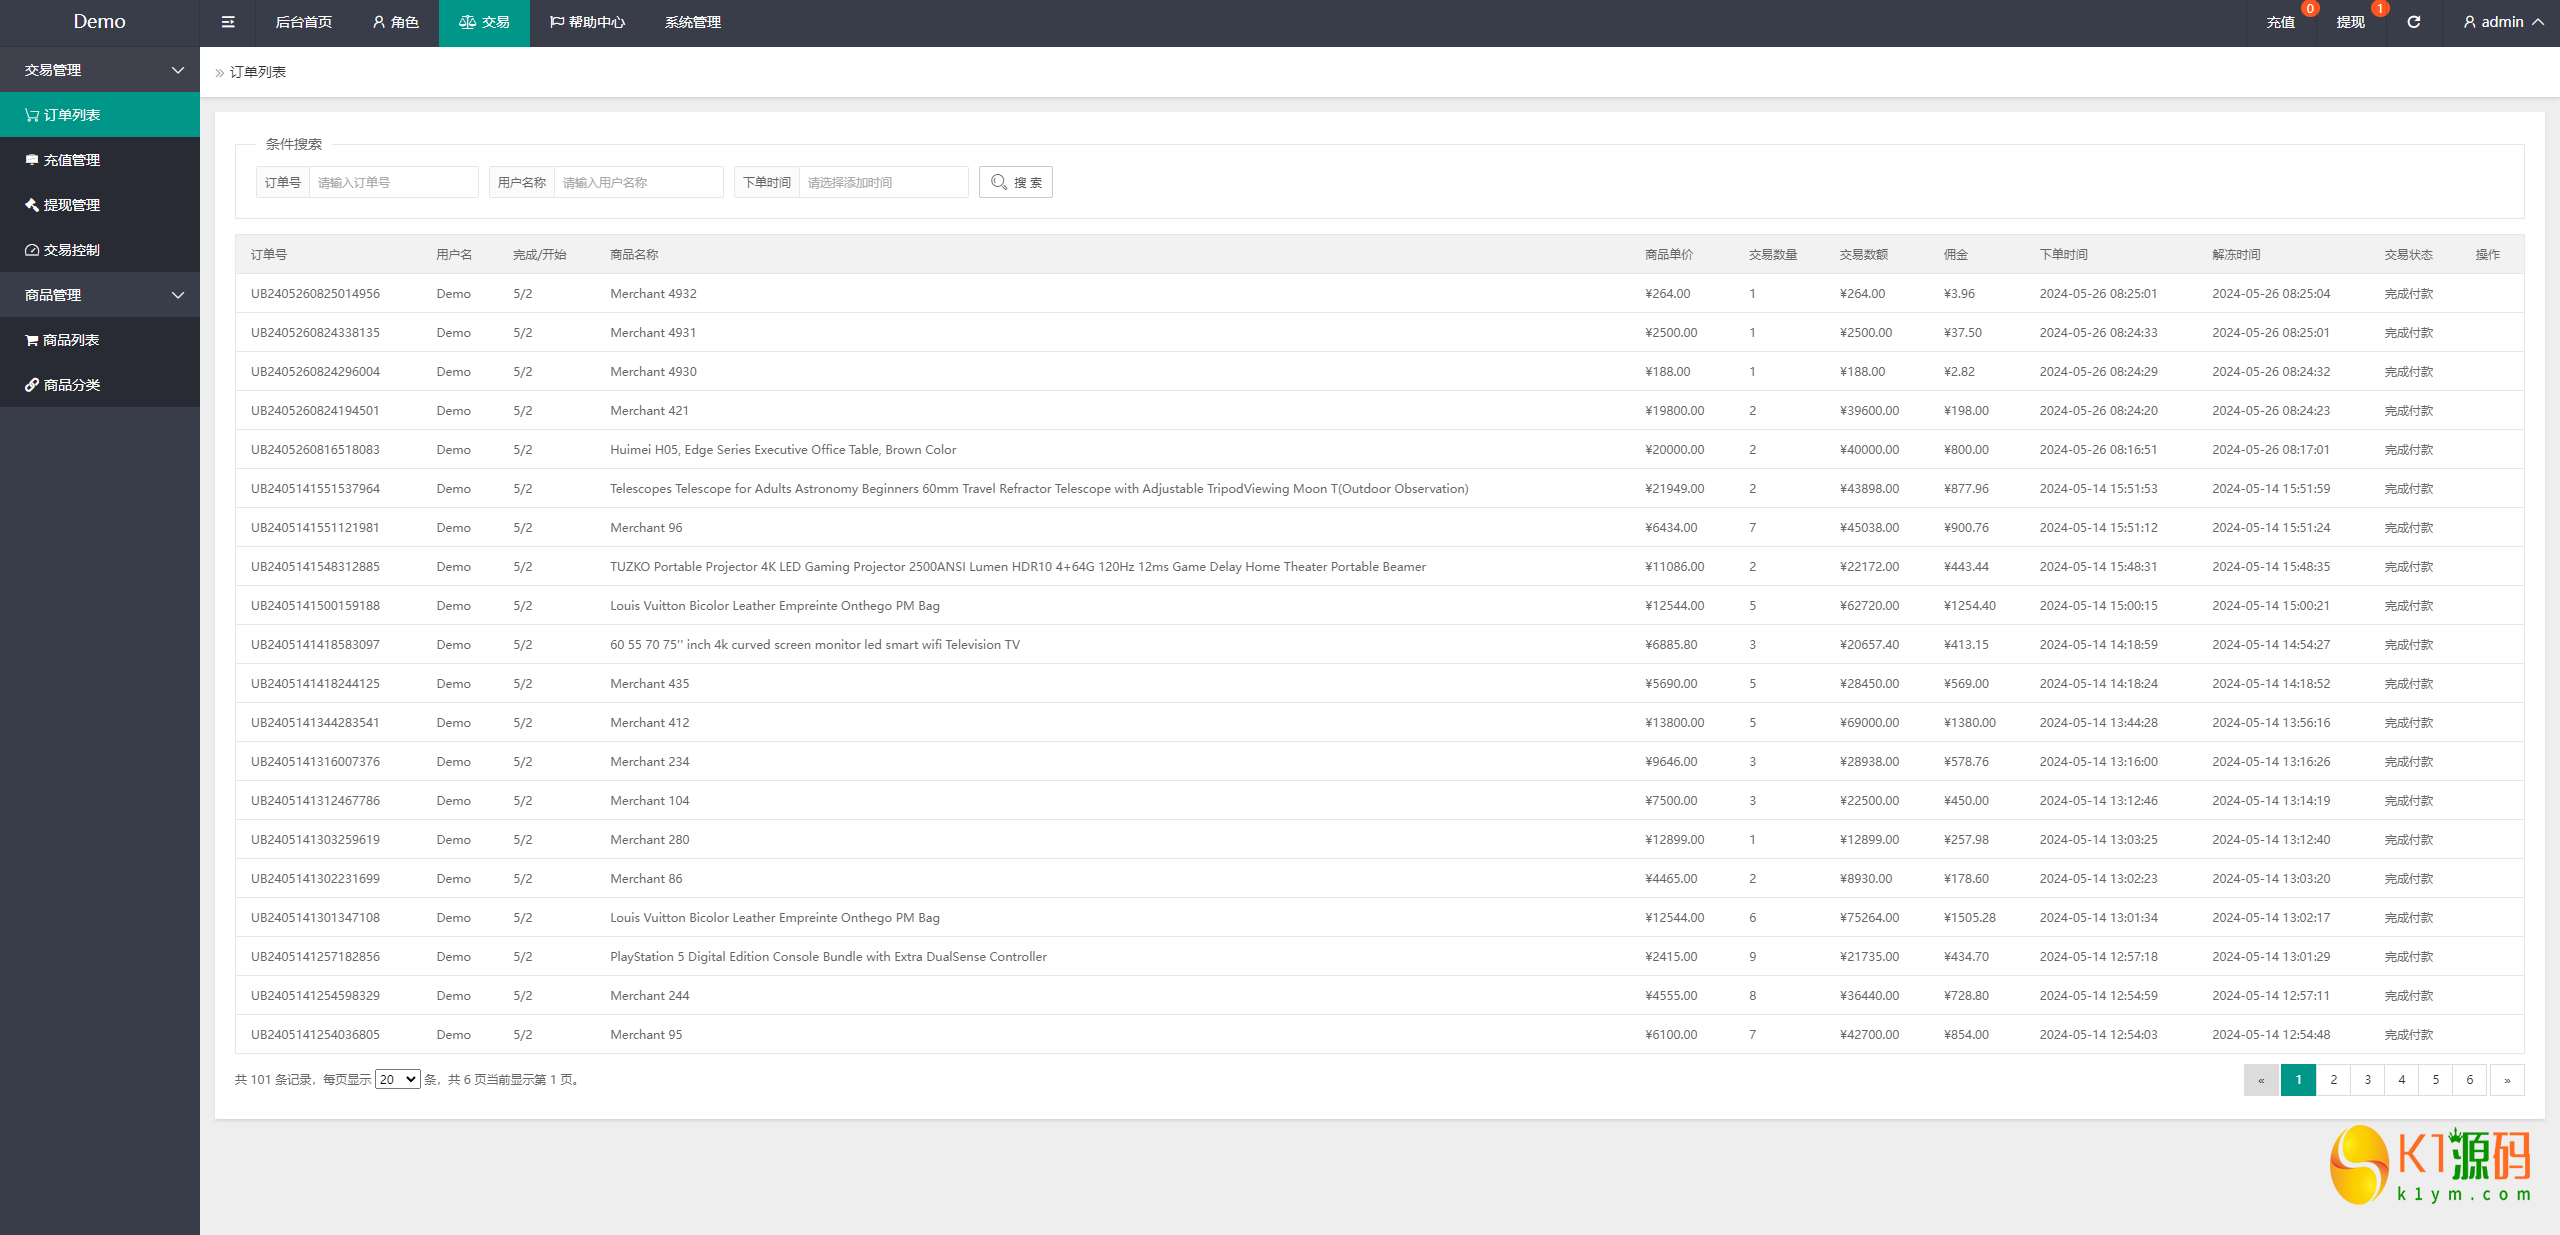
Task: Click the 搜索 search button
Action: (1016, 182)
